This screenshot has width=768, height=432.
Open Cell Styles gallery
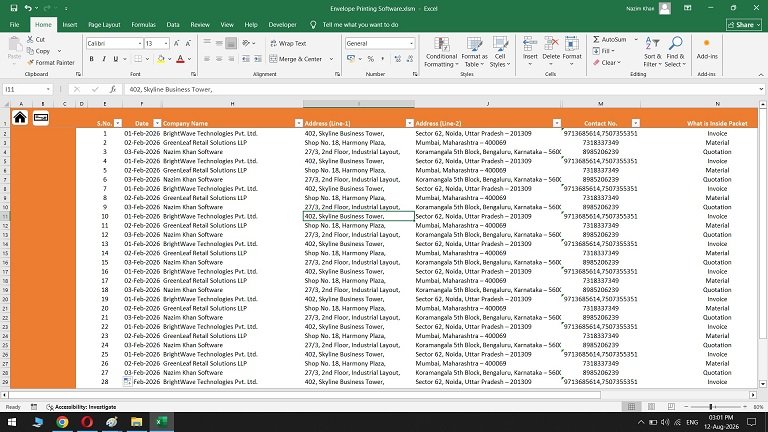tap(500, 52)
